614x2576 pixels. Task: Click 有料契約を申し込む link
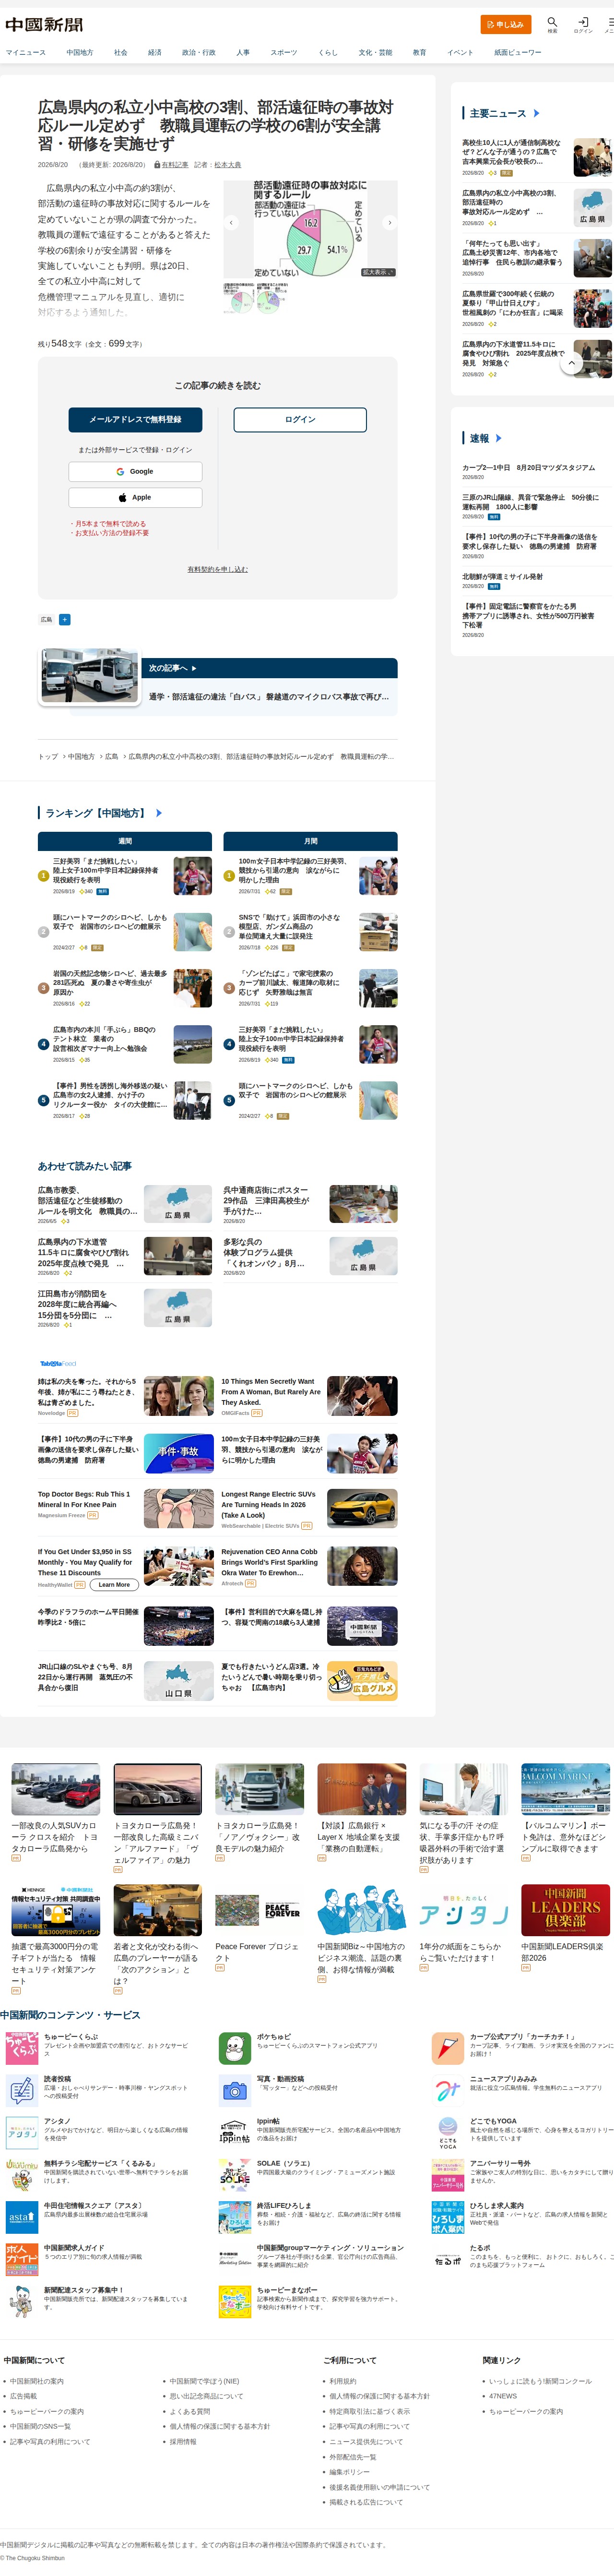[218, 569]
